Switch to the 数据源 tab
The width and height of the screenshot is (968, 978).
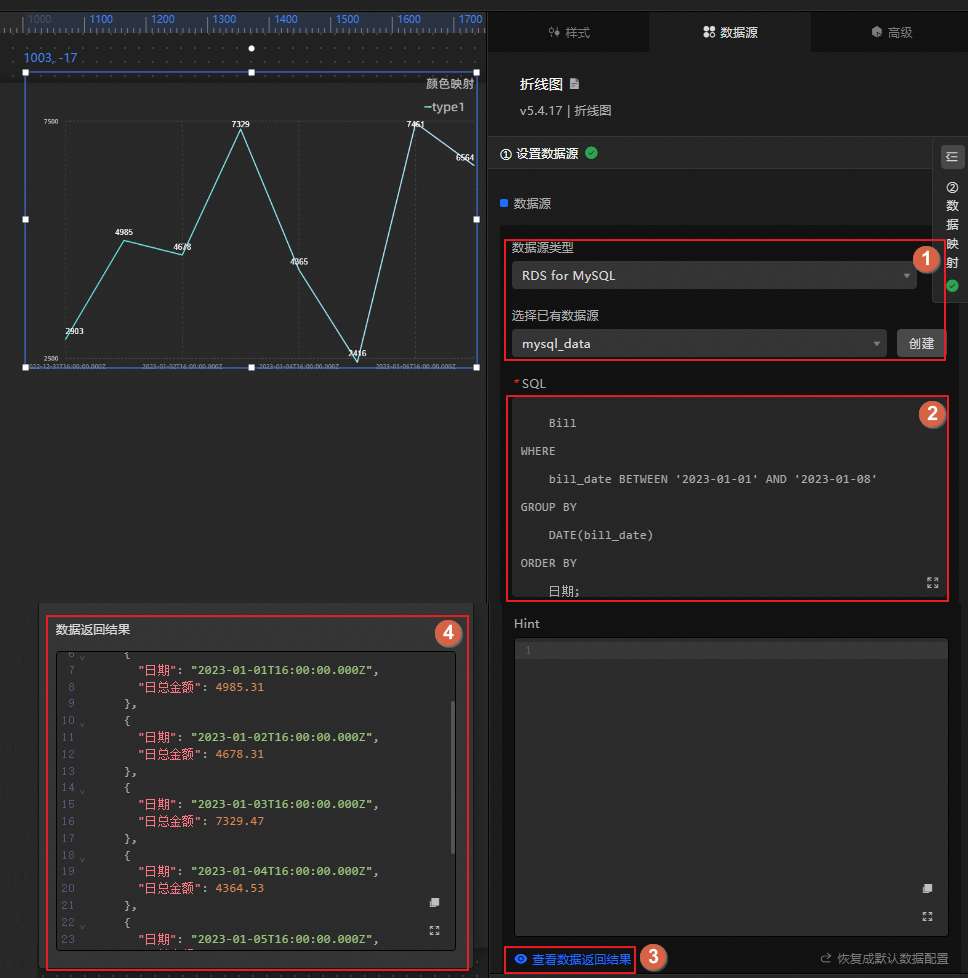tap(730, 32)
